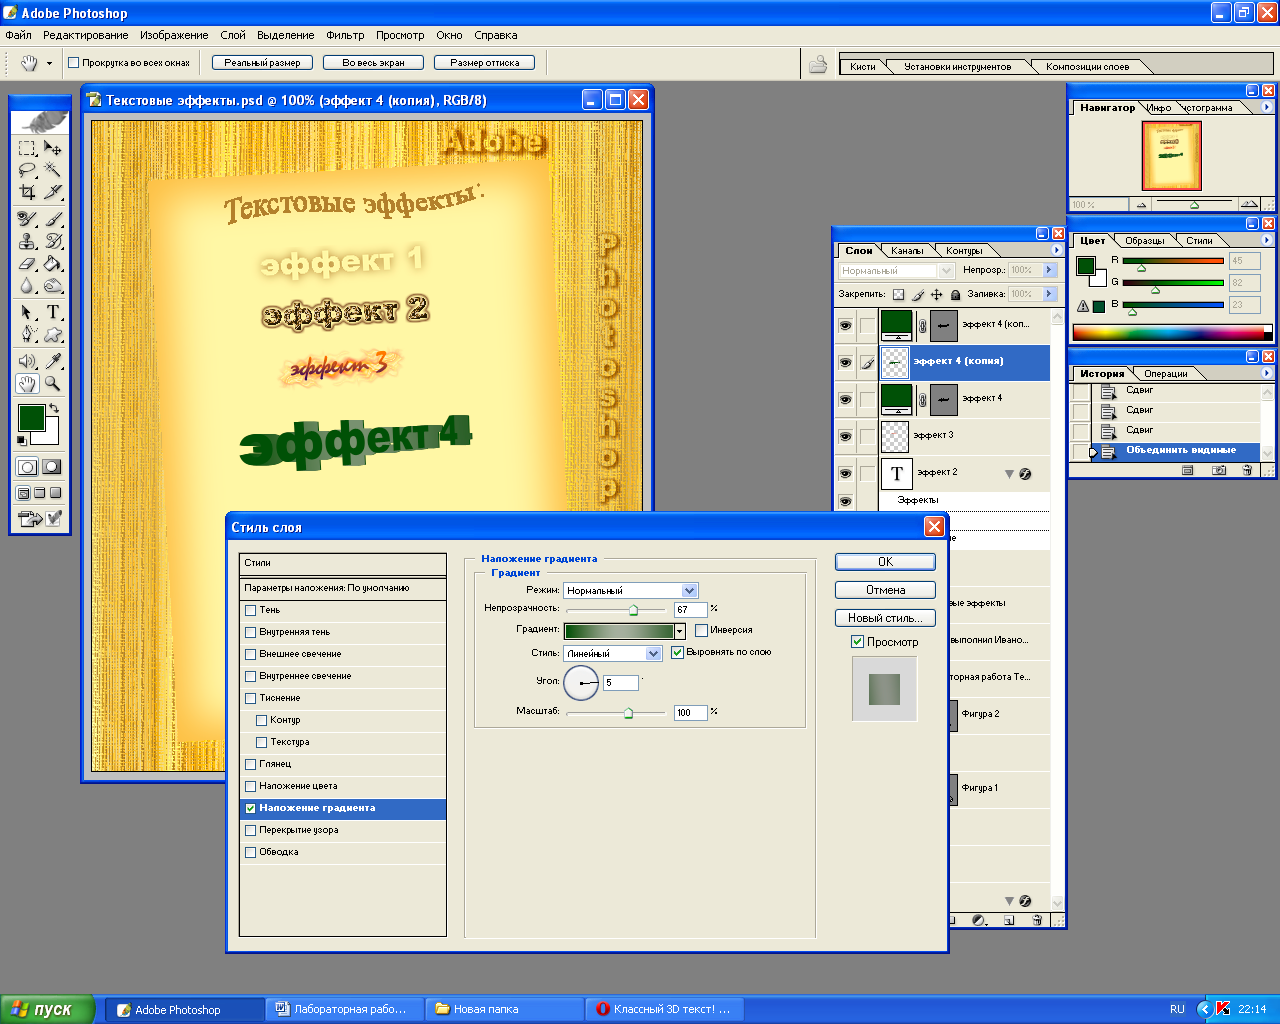Select the Clone Stamp tool

[x=27, y=241]
